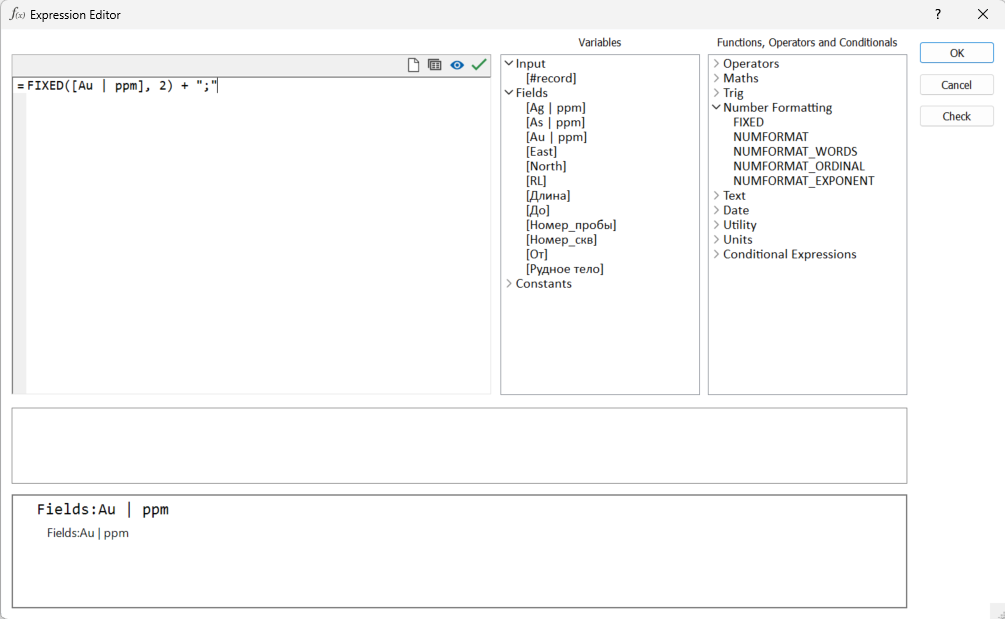Click the new document icon above the expression
The height and width of the screenshot is (619, 1005).
click(413, 64)
